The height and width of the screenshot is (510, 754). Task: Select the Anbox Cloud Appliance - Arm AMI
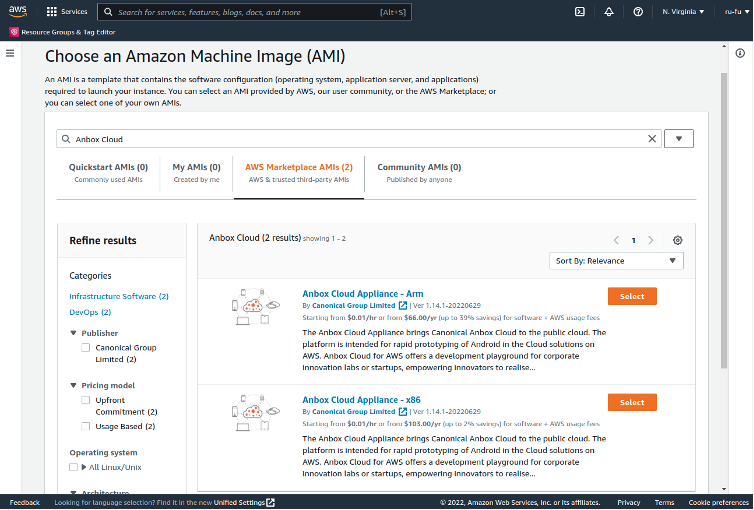(x=632, y=296)
